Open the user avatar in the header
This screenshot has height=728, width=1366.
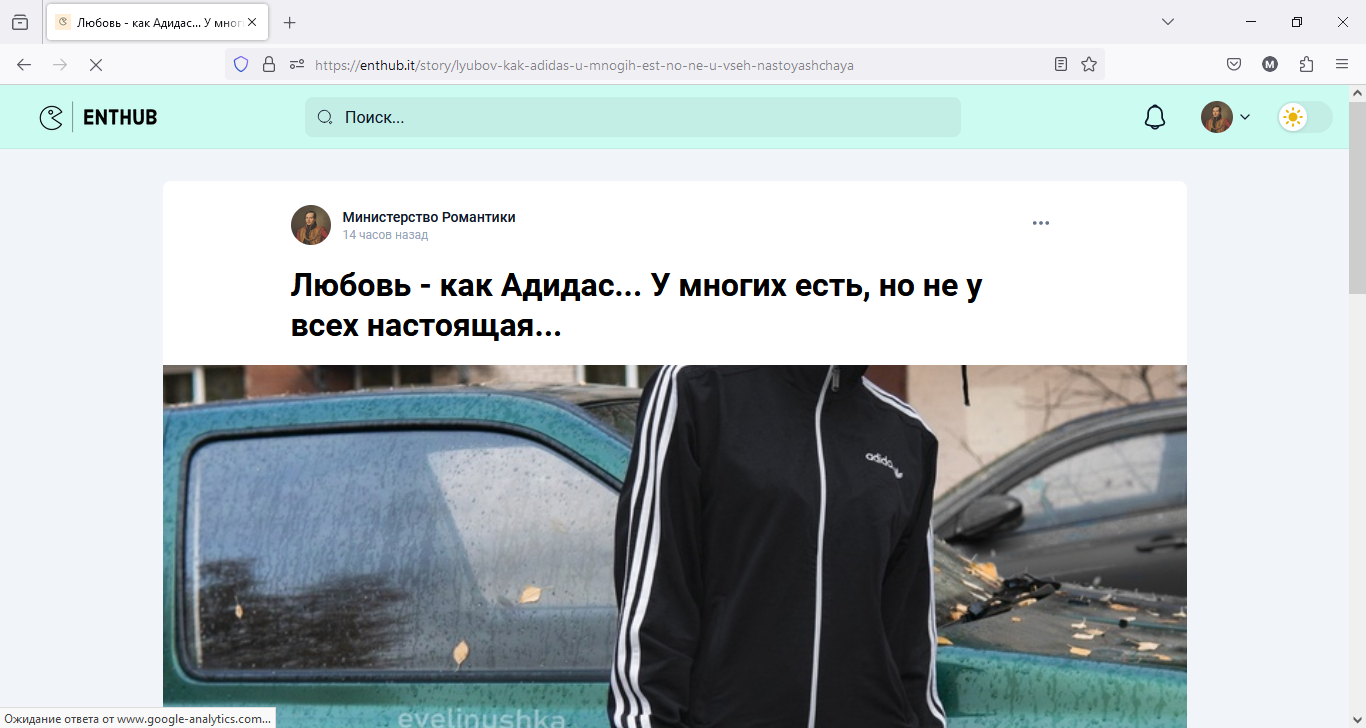tap(1217, 117)
